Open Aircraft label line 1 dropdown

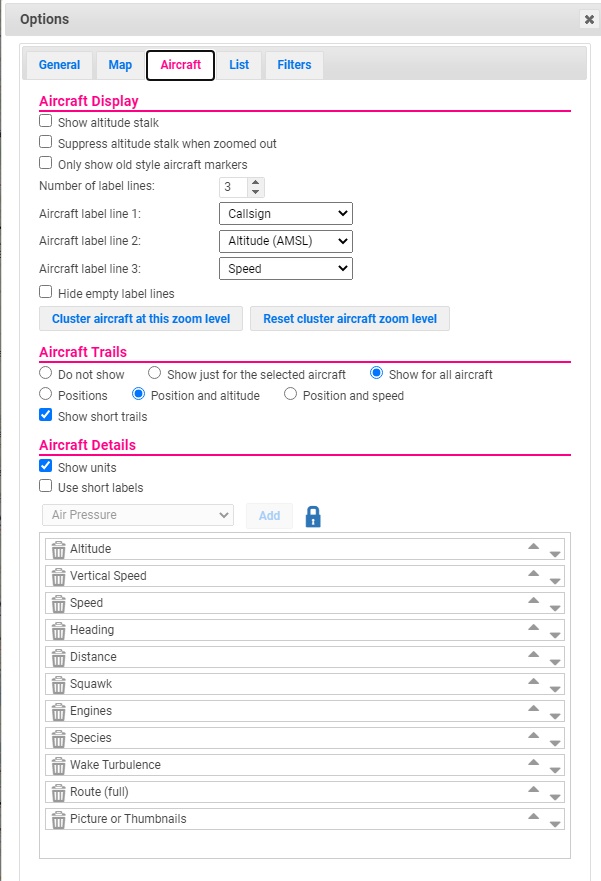coord(286,214)
